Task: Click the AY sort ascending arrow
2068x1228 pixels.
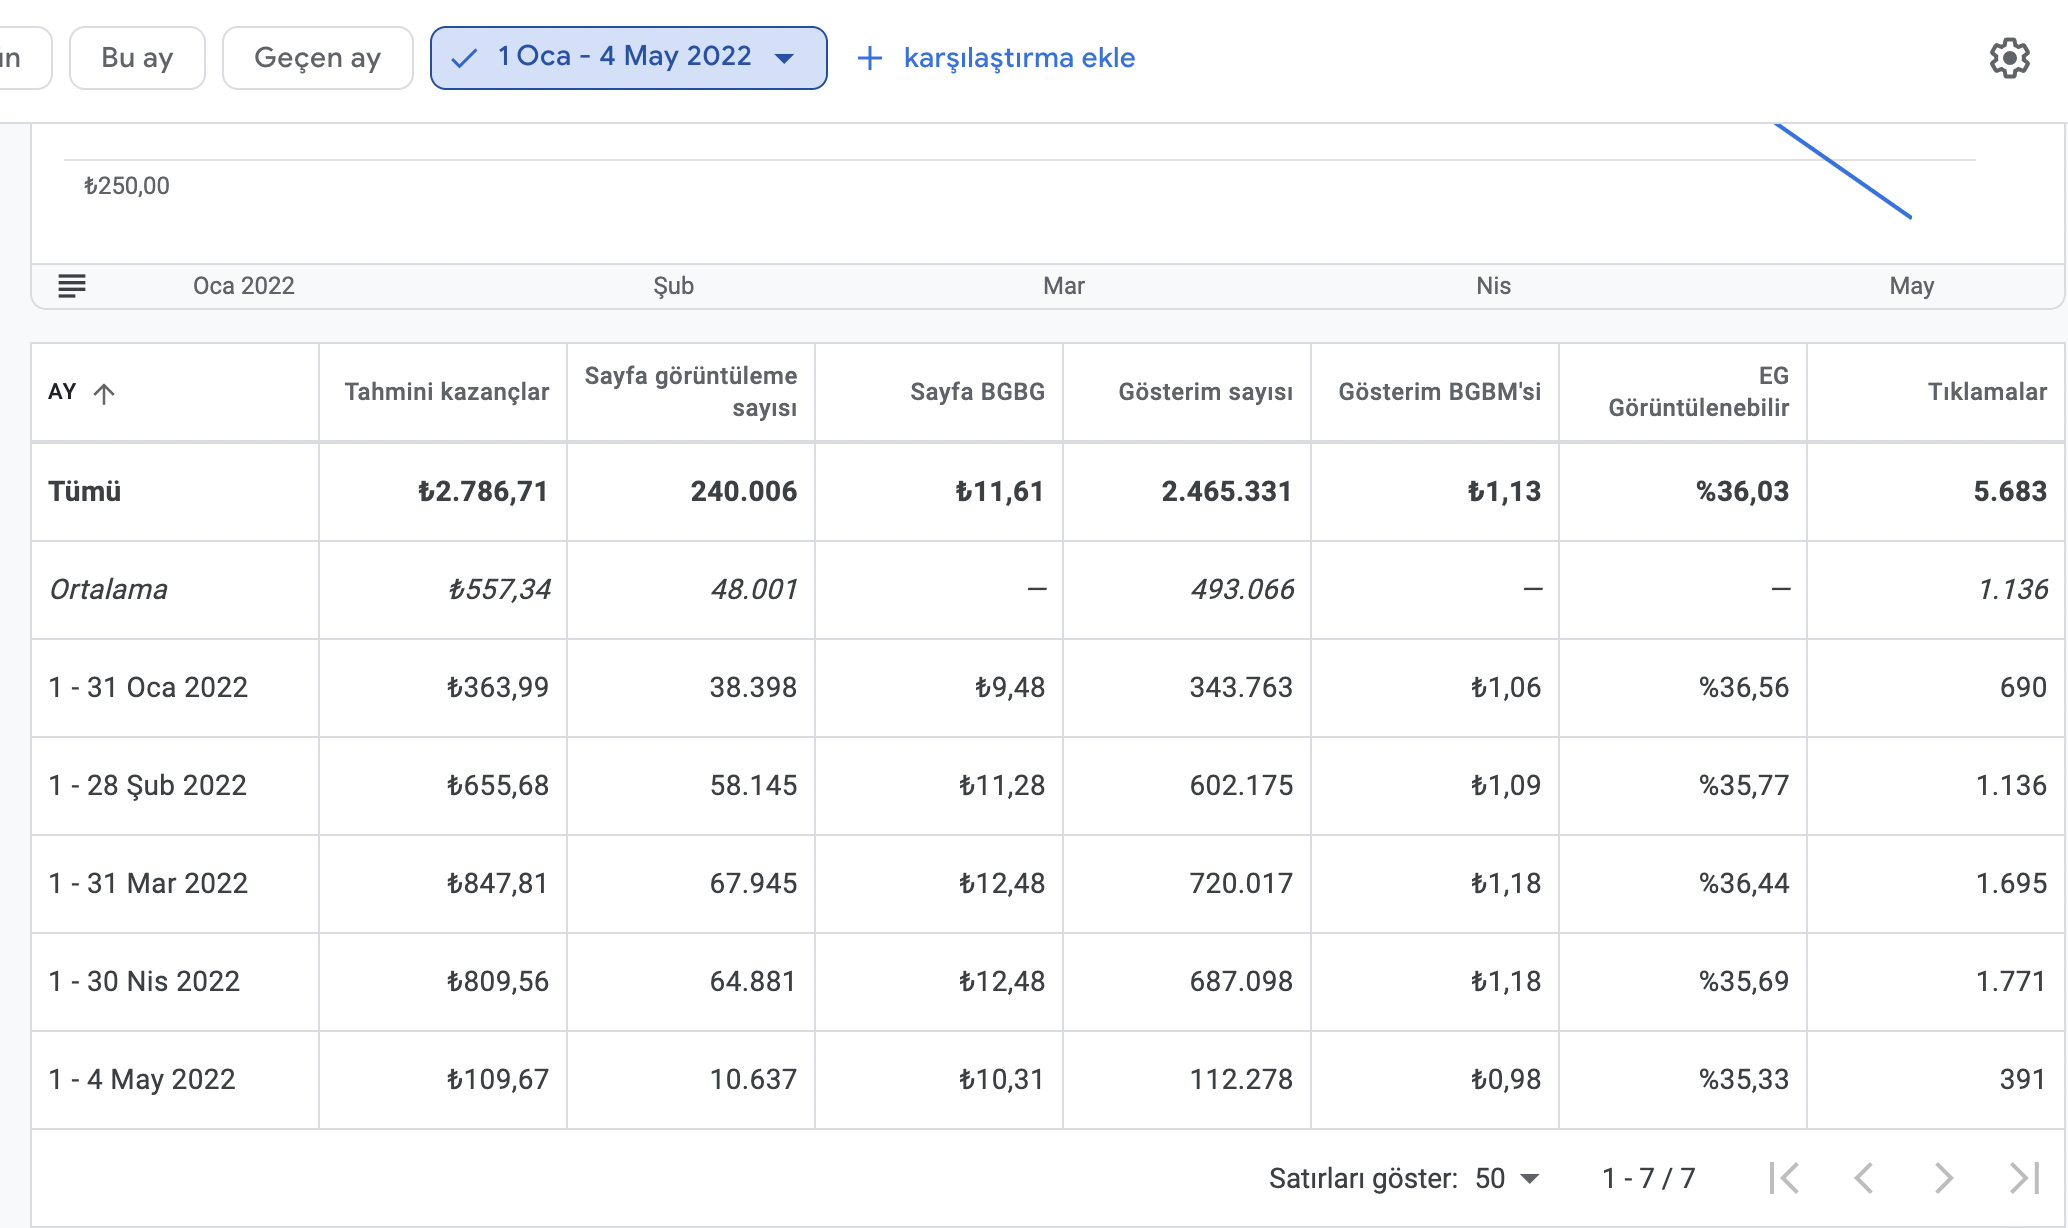Action: [104, 393]
